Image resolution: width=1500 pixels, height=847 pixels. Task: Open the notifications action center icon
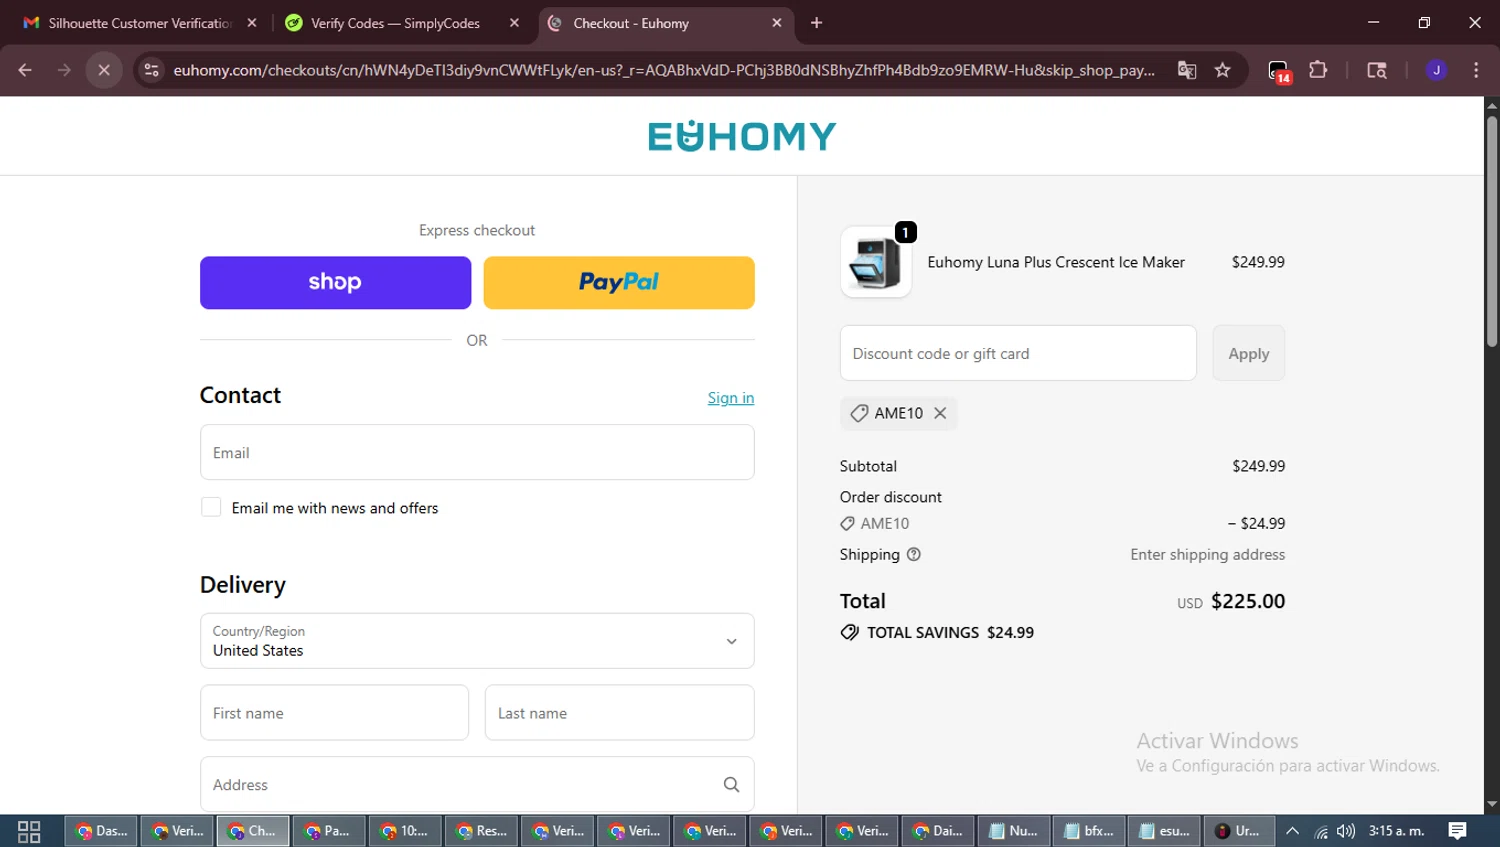click(1457, 831)
